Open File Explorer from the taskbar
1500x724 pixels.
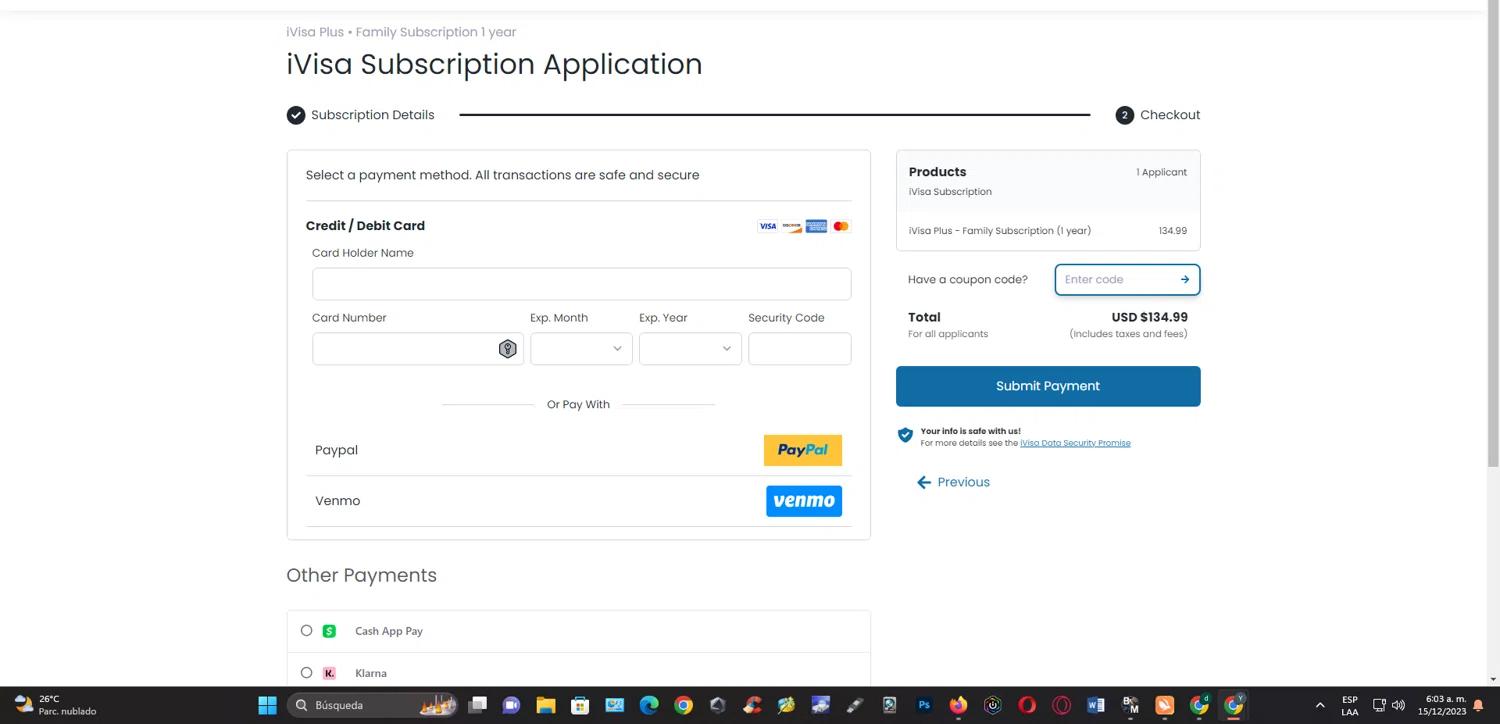pyautogui.click(x=545, y=705)
